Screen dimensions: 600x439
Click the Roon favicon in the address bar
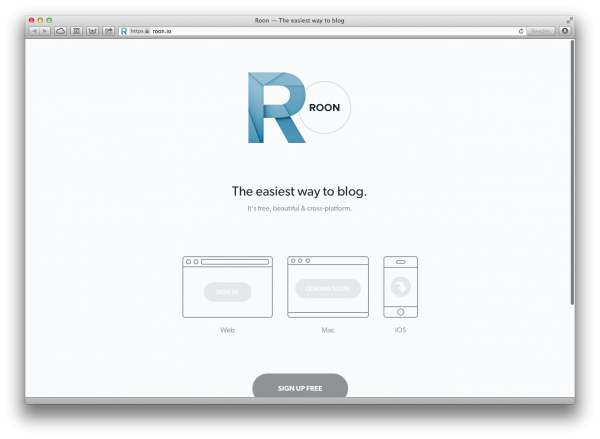click(x=124, y=31)
